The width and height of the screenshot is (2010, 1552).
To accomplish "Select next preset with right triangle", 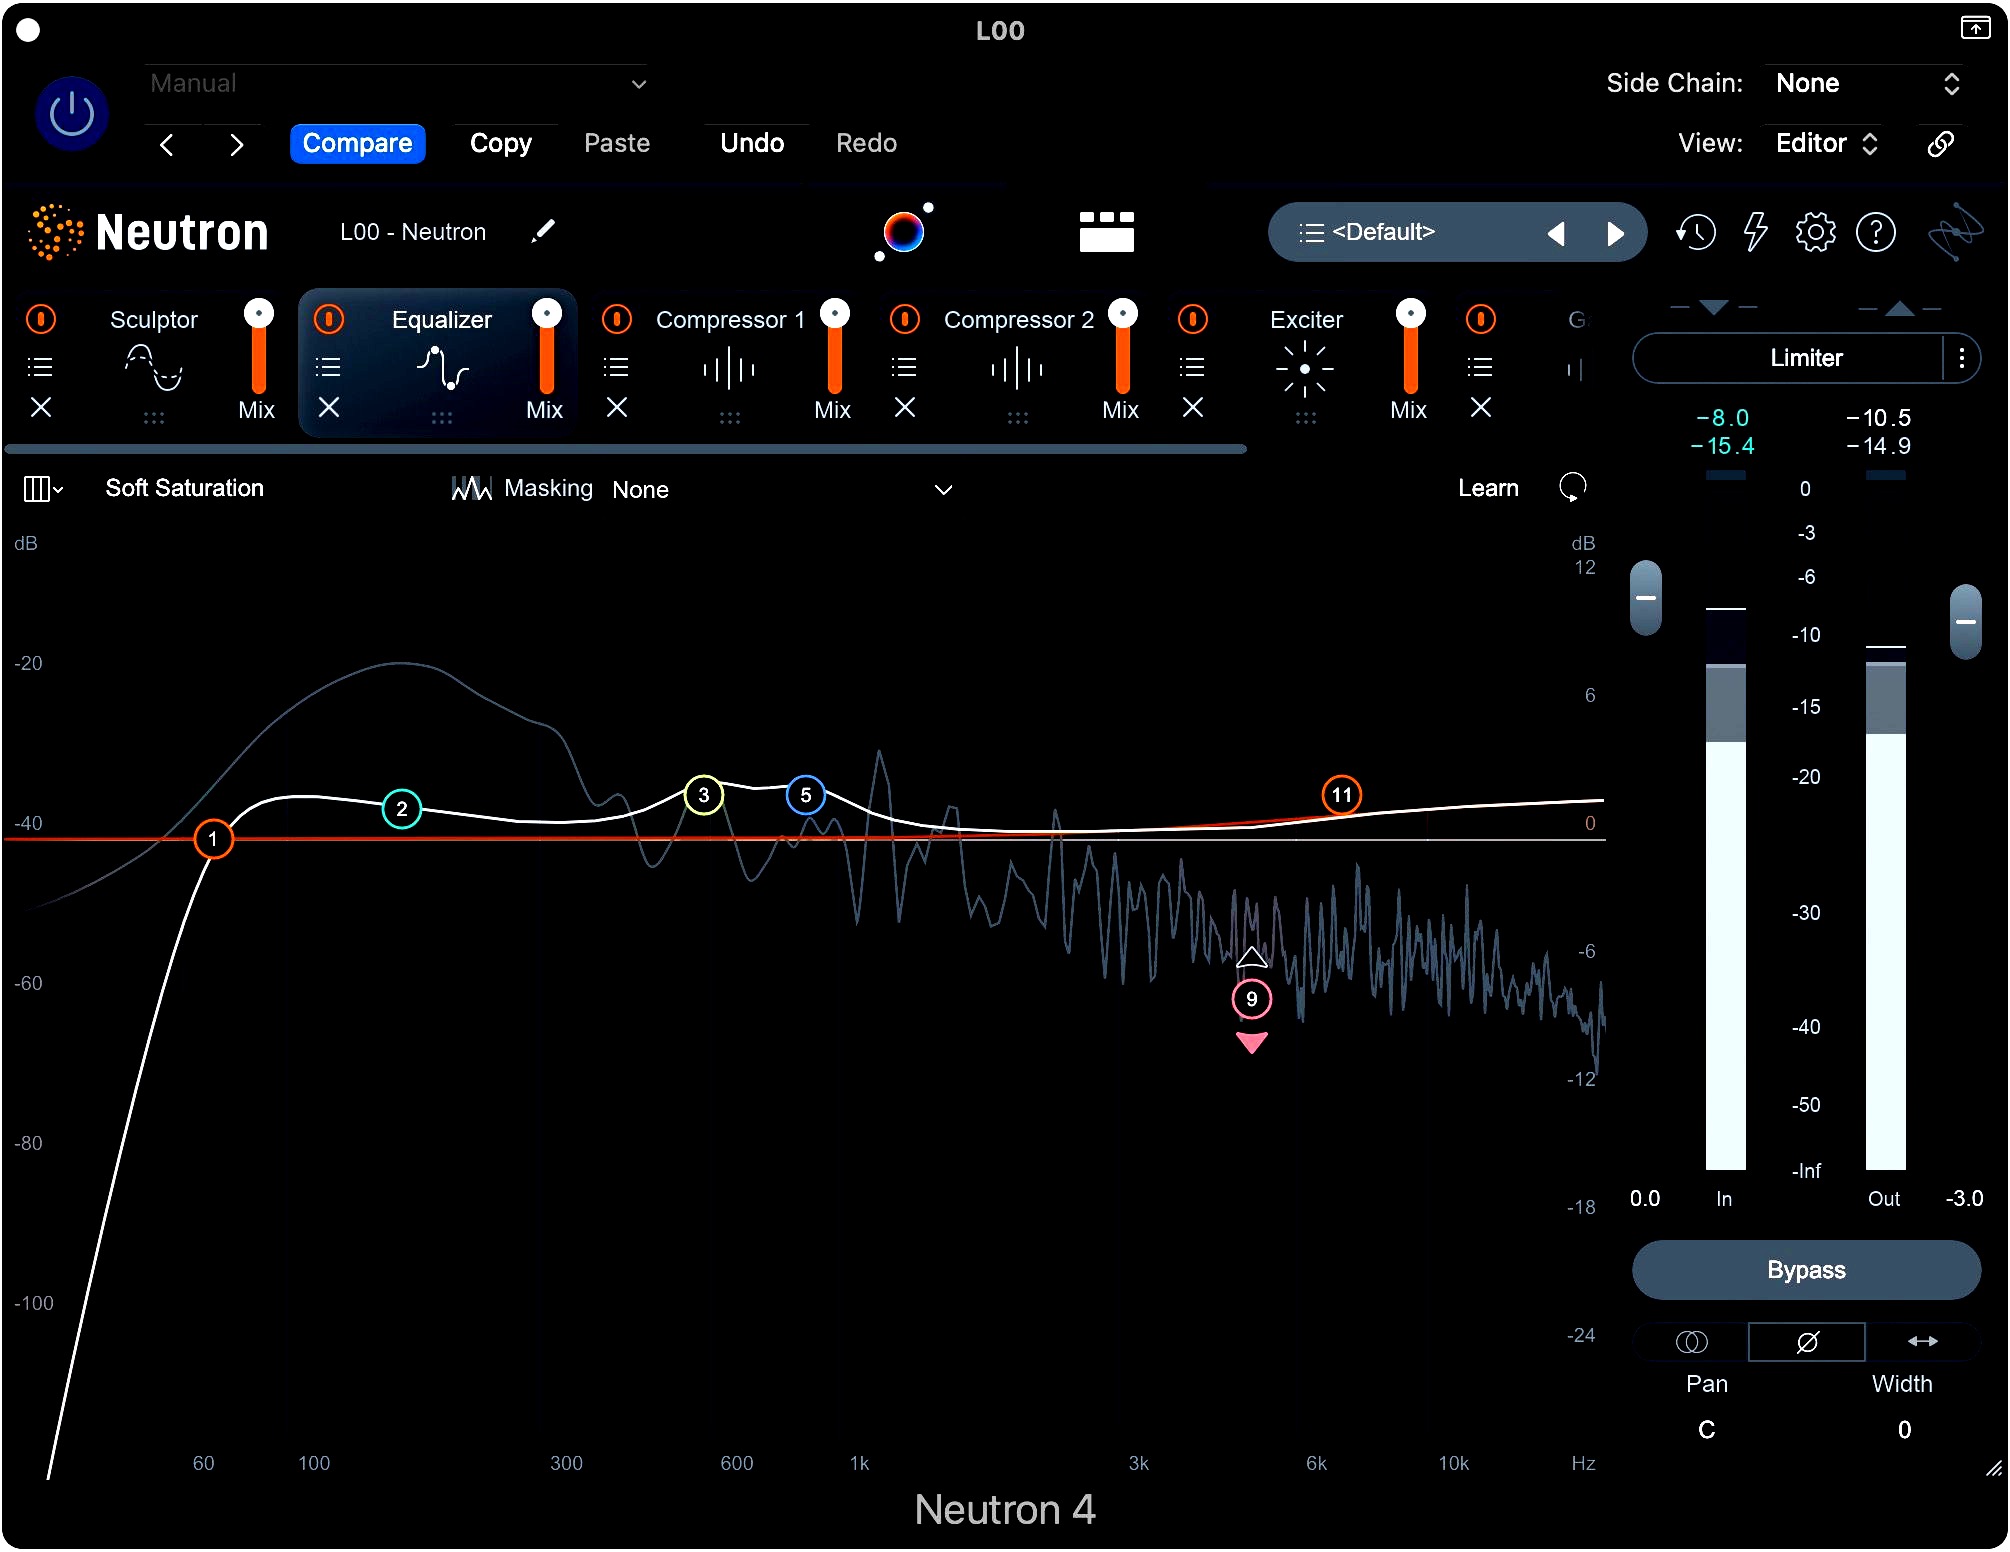I will pos(1615,234).
